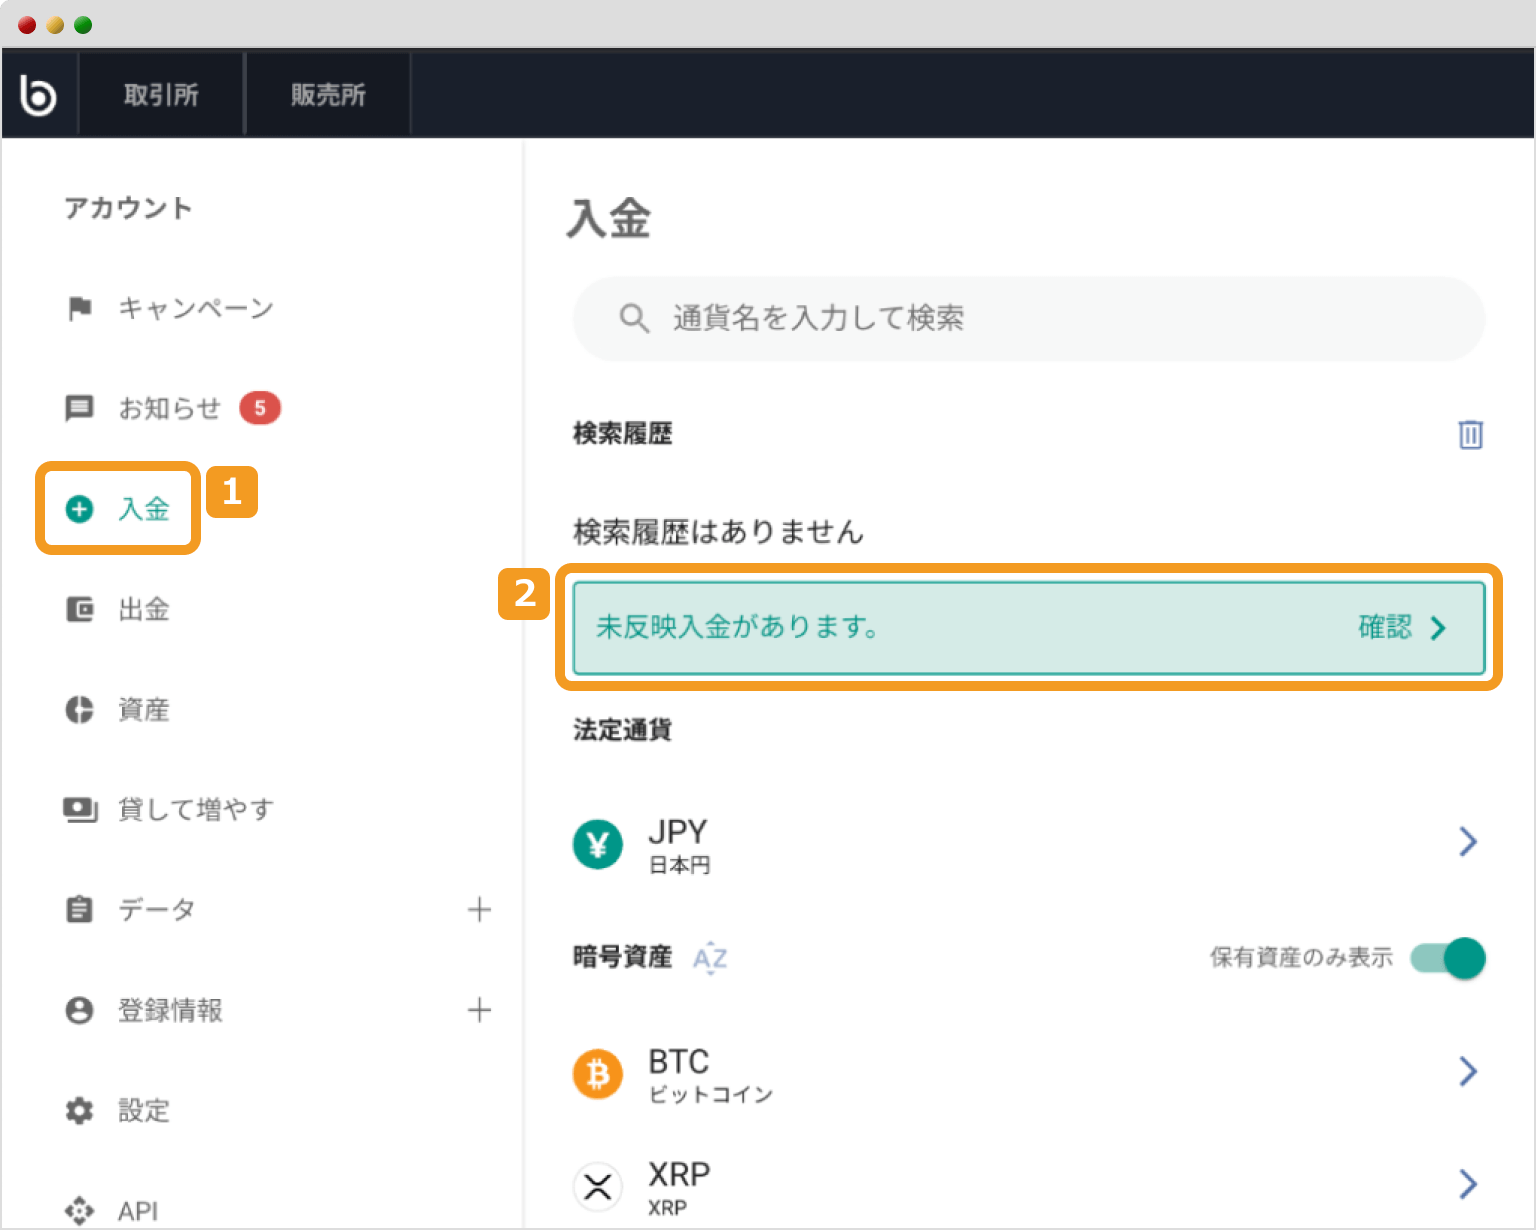This screenshot has height=1230, width=1536.
Task: Click the bitbank logo icon
Action: (x=38, y=92)
